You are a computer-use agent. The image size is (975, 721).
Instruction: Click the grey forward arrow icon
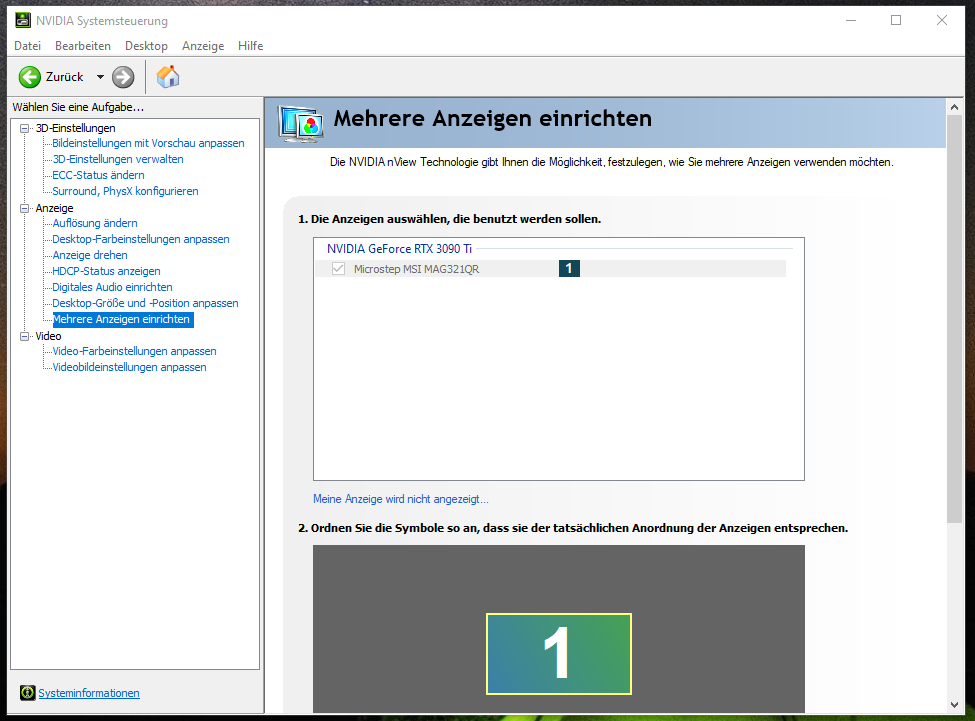123,77
